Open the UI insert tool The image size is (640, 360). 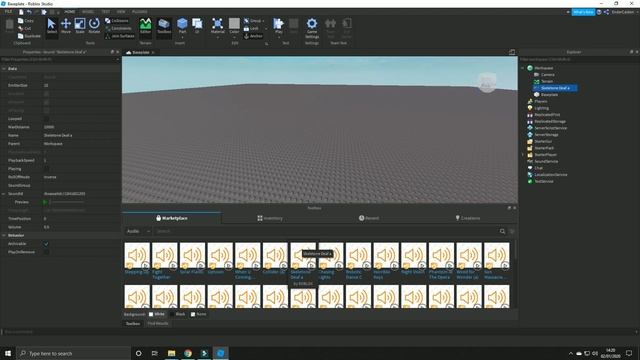click(197, 24)
